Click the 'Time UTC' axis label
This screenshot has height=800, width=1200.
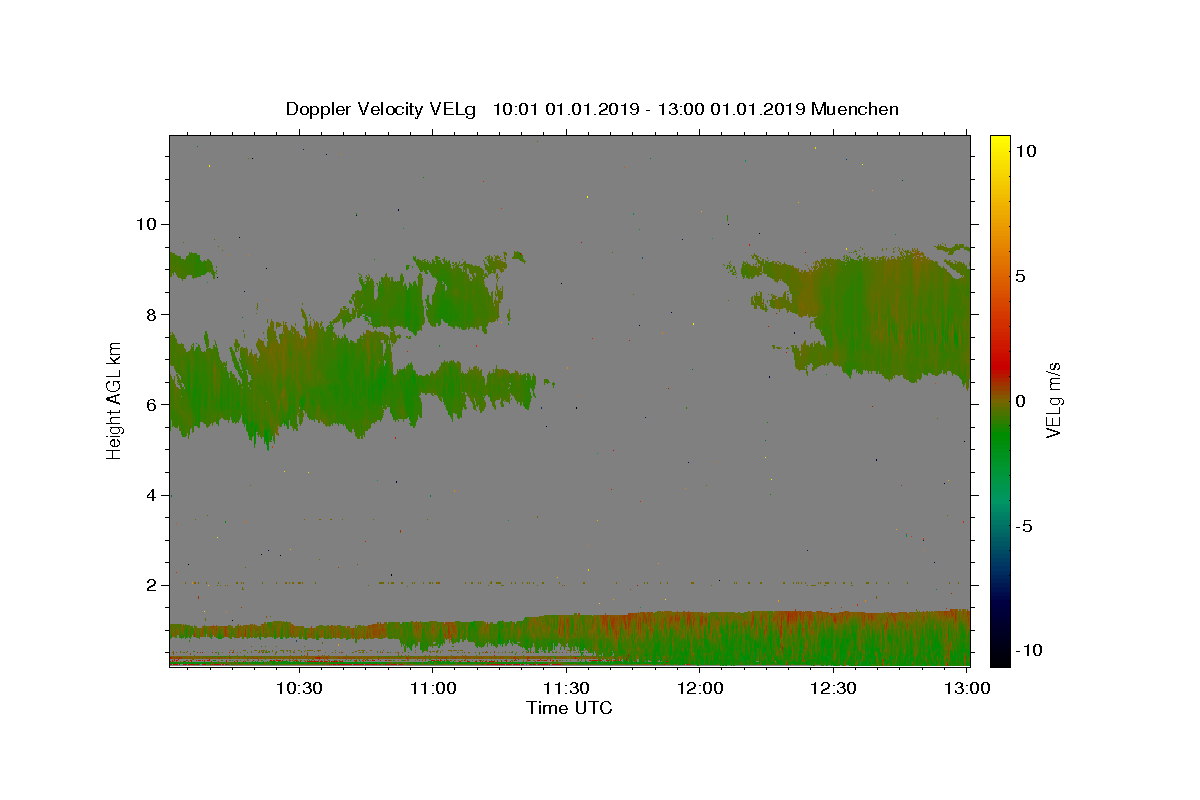[569, 708]
